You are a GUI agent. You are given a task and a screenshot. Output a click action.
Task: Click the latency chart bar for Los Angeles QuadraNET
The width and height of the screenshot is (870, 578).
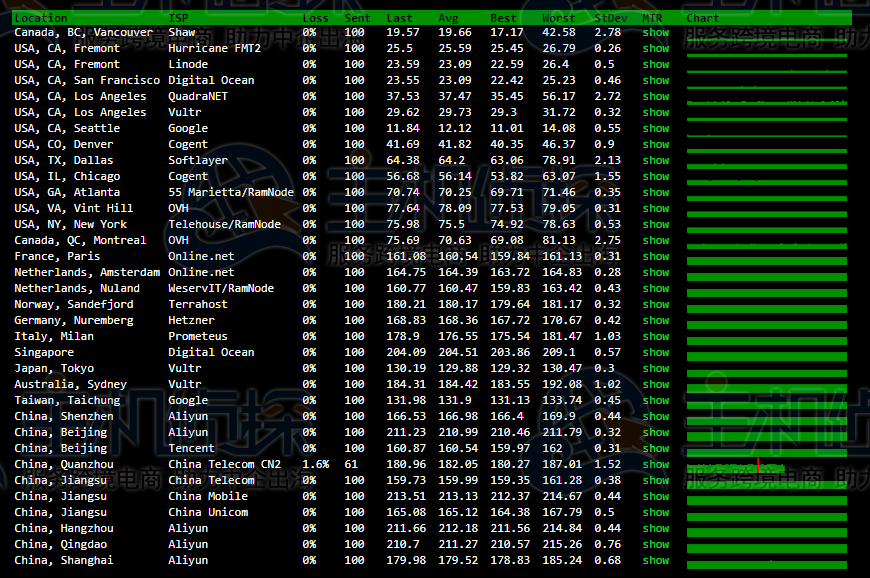tap(766, 101)
